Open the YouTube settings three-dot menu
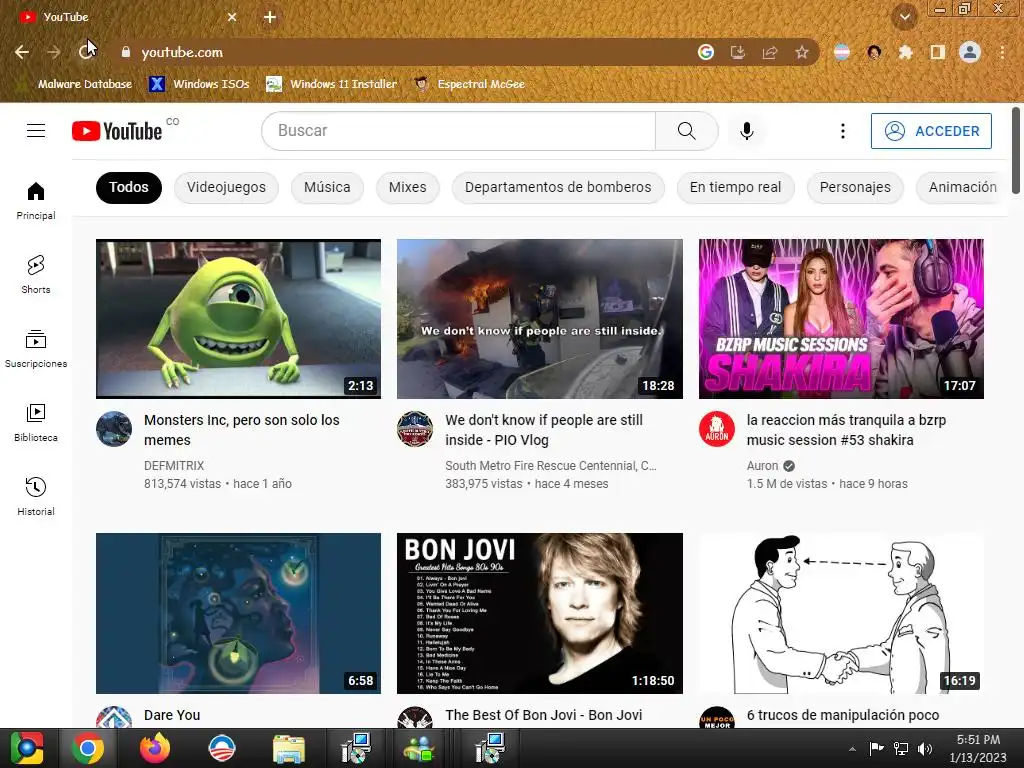The width and height of the screenshot is (1024, 768). click(x=842, y=131)
